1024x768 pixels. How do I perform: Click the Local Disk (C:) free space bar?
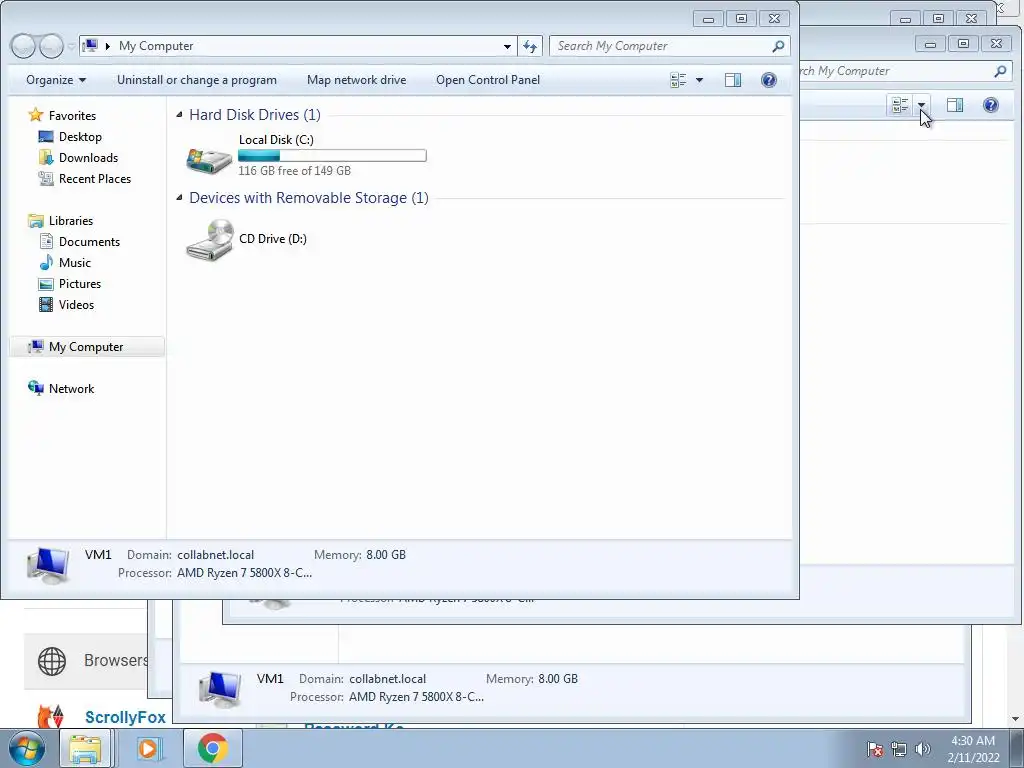pos(332,155)
